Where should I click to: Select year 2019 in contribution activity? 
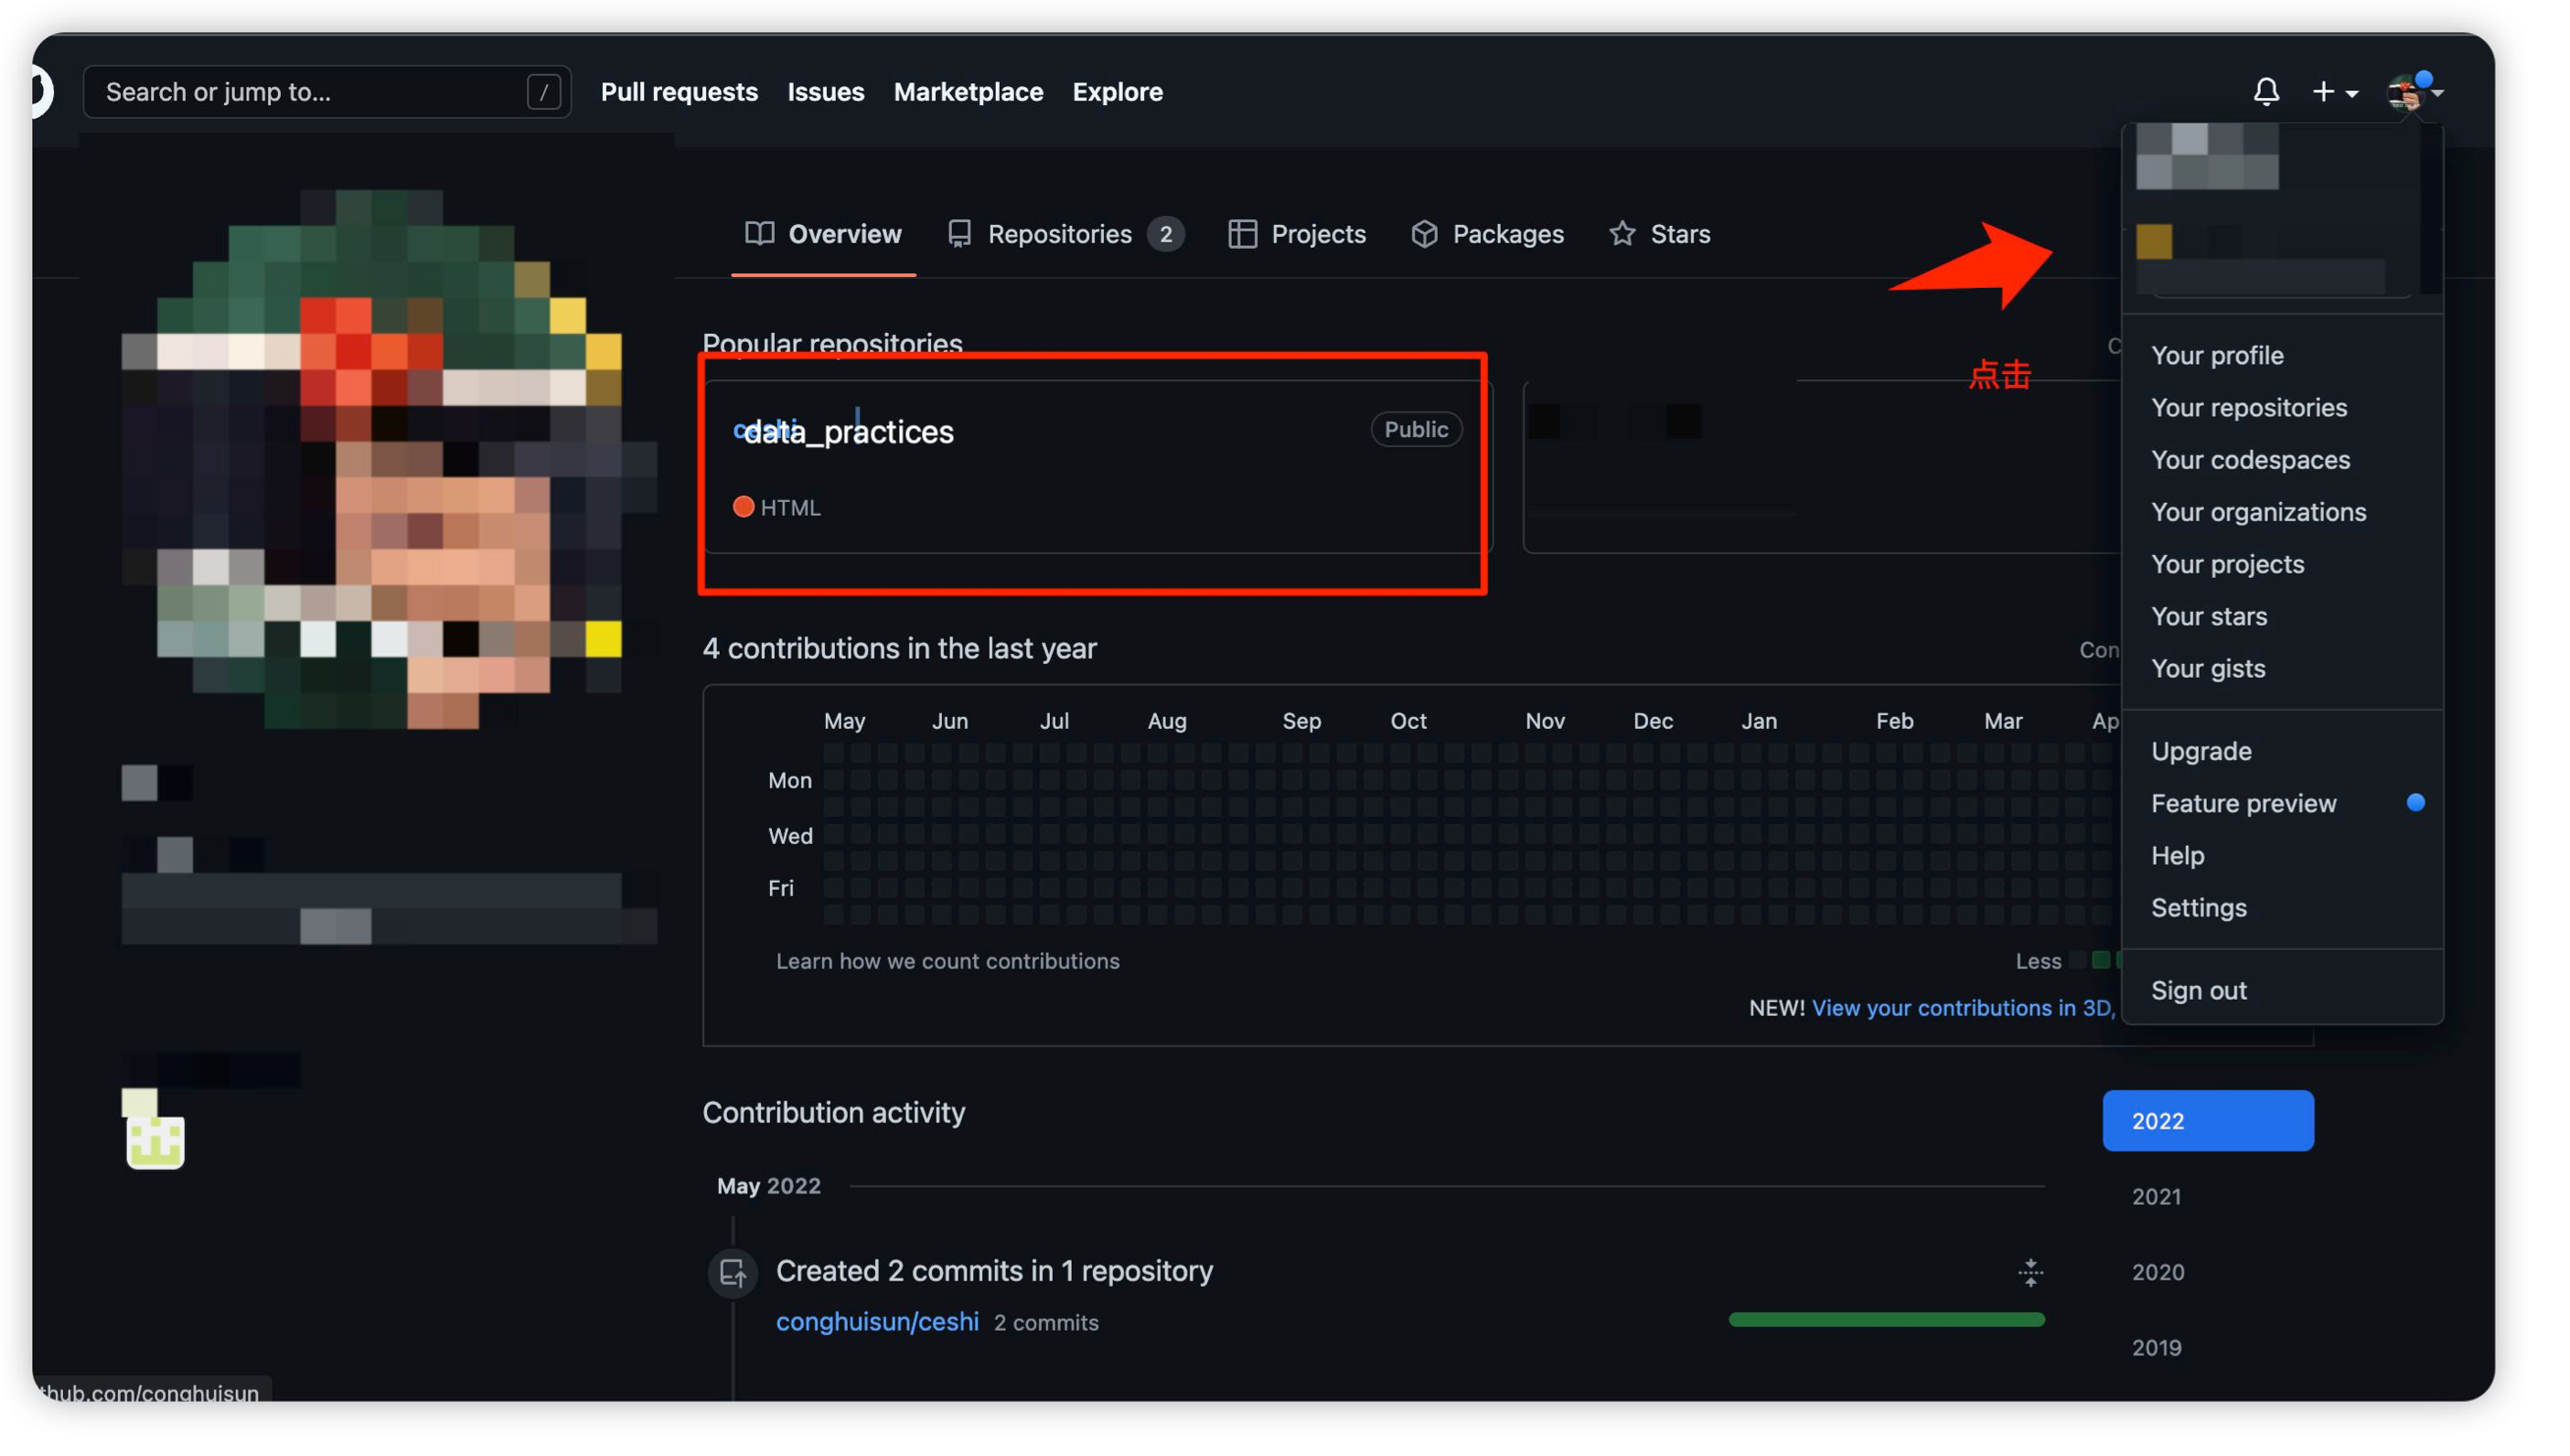pos(2155,1347)
